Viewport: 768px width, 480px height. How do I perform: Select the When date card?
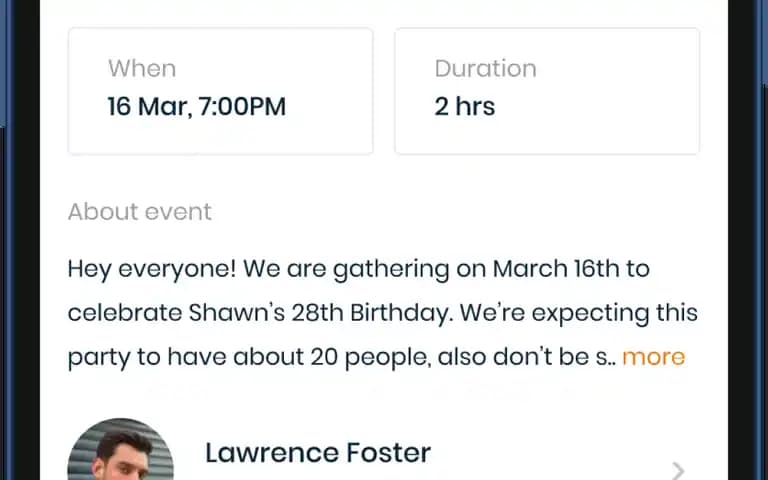(x=220, y=91)
